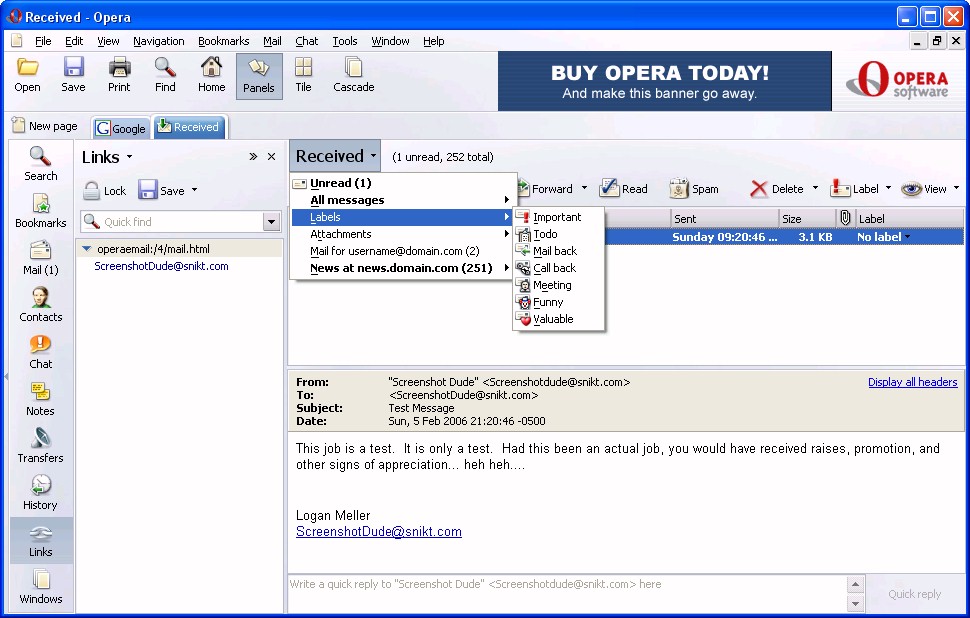Switch to the Google tab
970x618 pixels.
click(121, 128)
